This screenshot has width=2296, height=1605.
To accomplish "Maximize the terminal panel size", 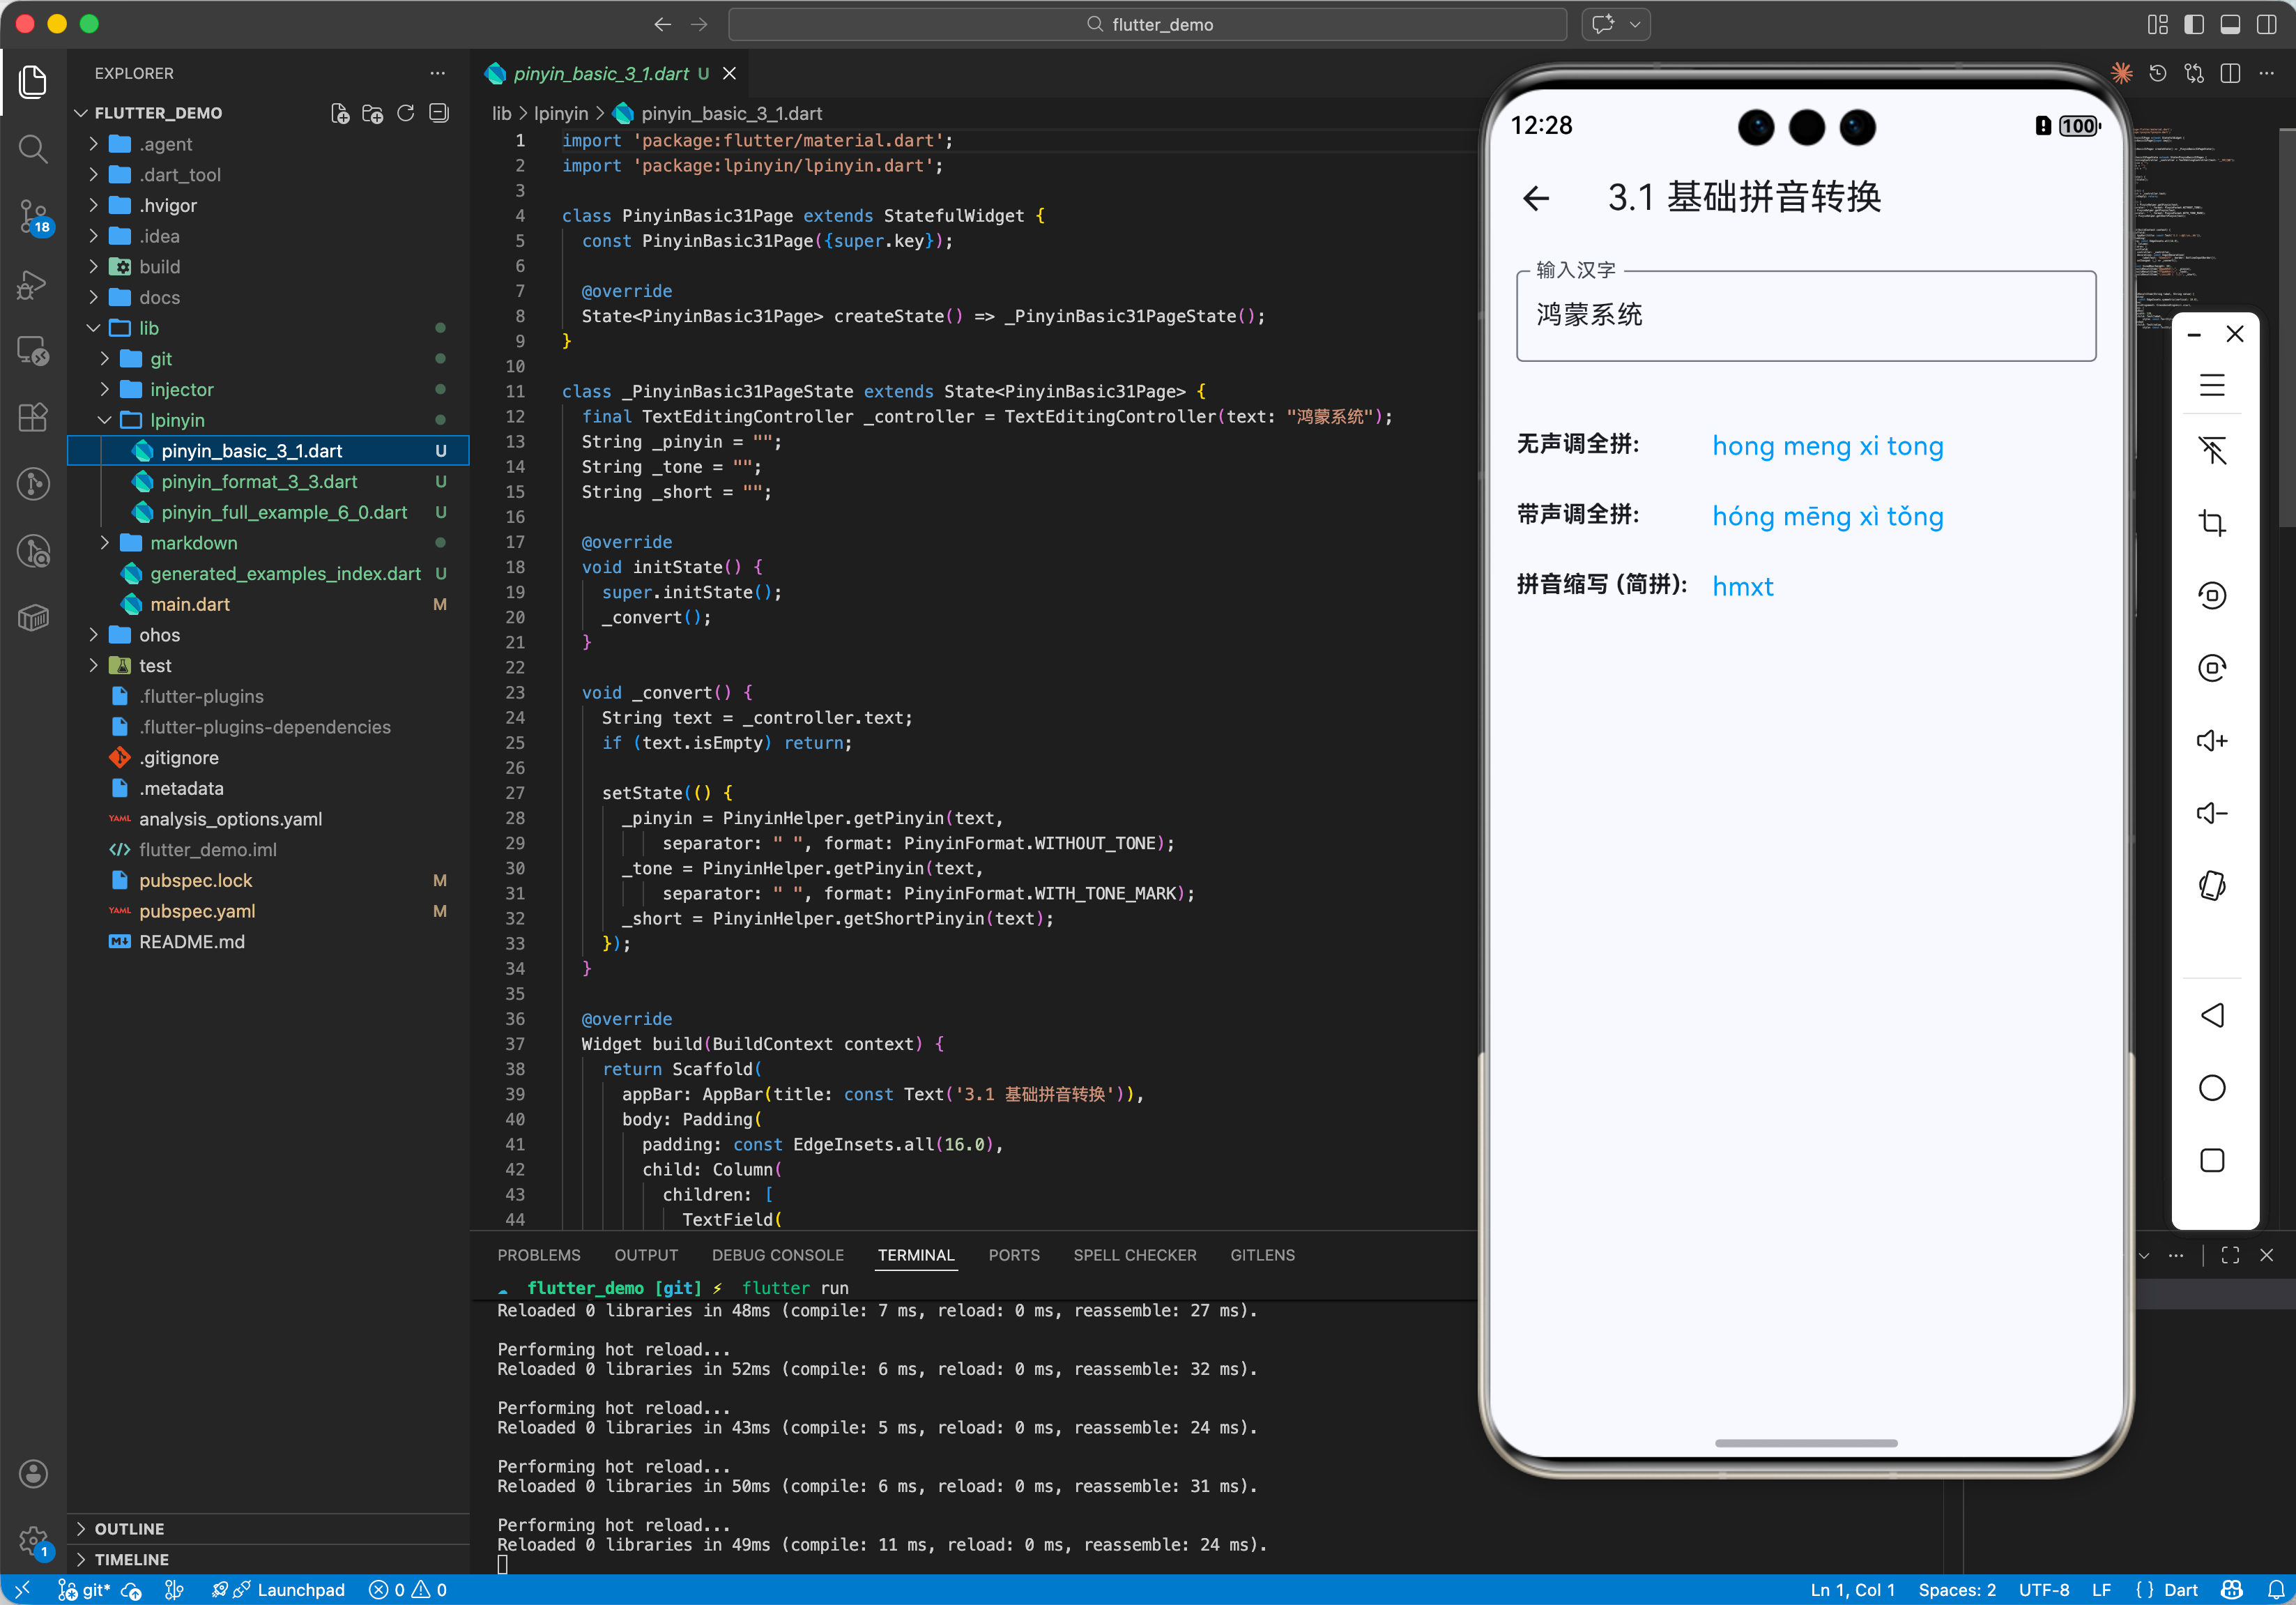I will [2229, 1255].
